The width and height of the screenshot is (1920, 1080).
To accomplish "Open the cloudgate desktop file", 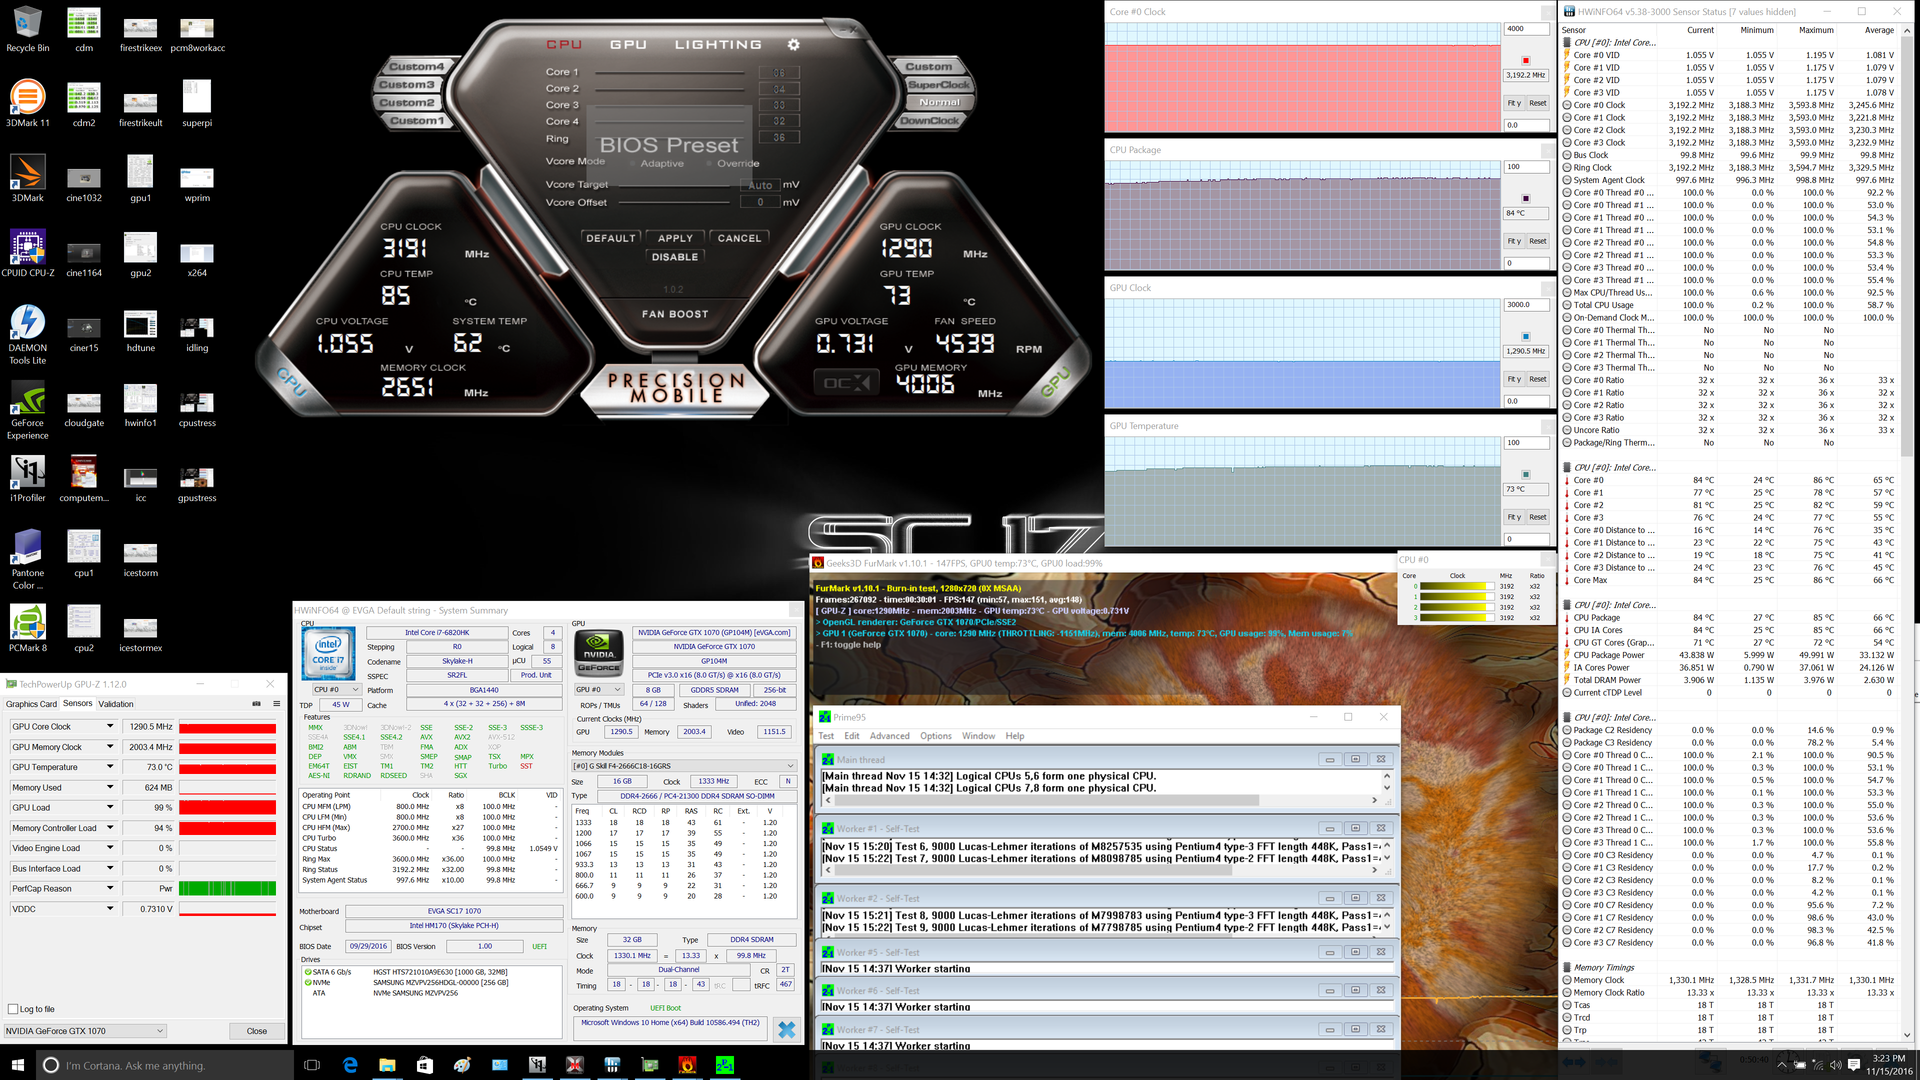I will tap(84, 409).
